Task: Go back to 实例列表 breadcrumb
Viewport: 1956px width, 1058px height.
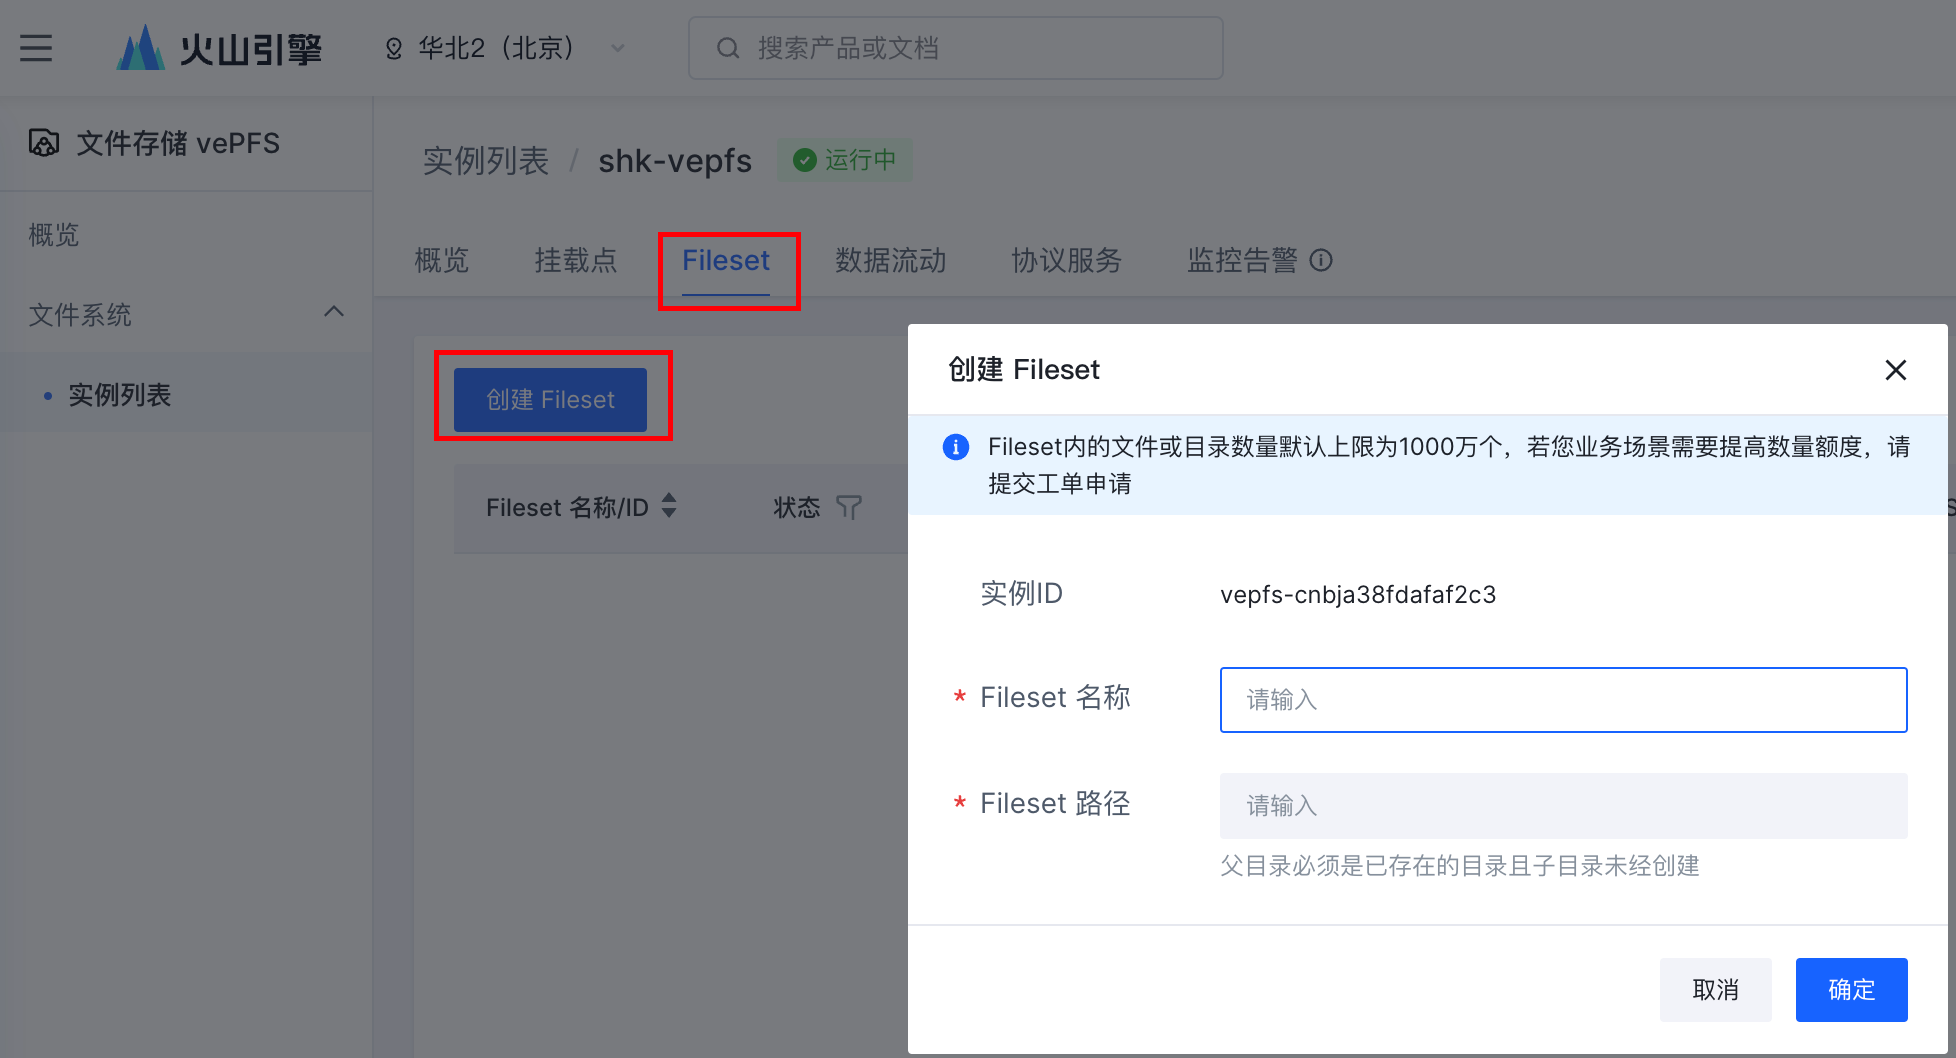Action: pos(486,160)
